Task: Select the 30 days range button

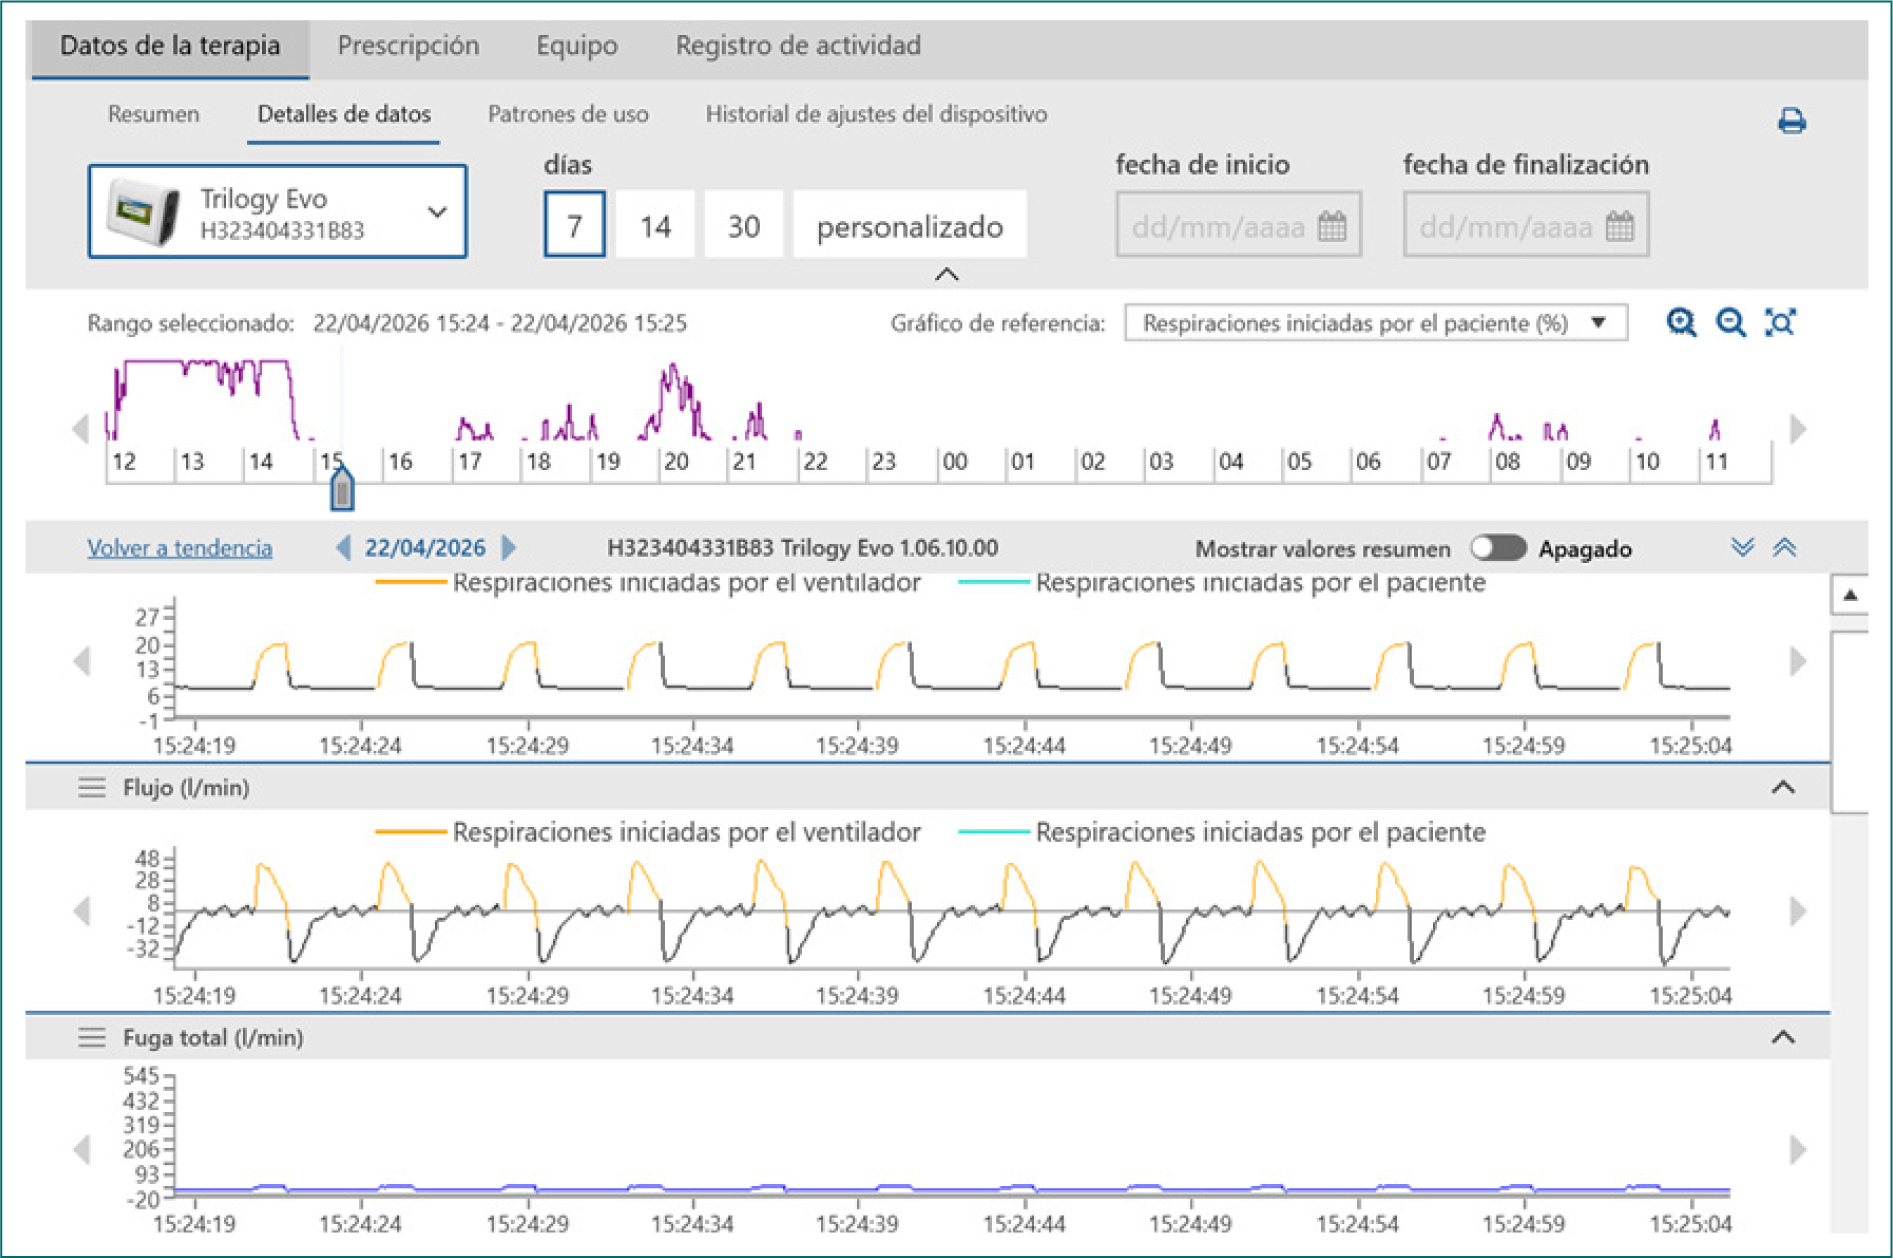Action: point(743,225)
